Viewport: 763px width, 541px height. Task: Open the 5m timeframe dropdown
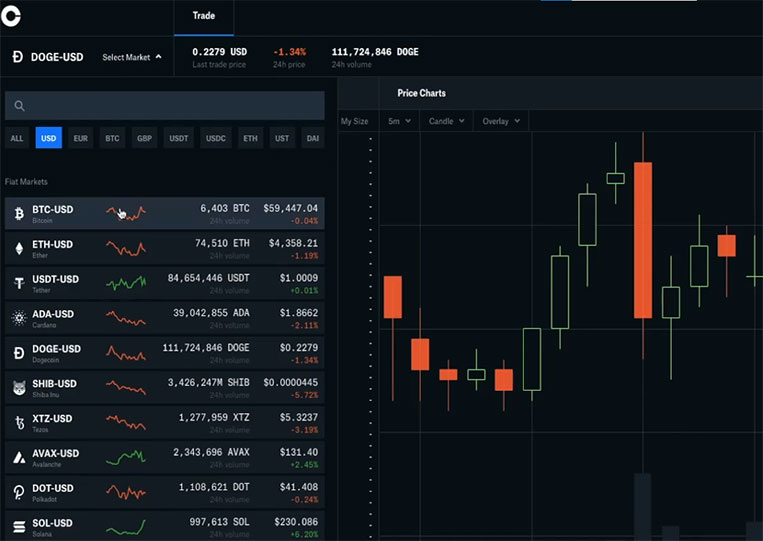click(399, 121)
